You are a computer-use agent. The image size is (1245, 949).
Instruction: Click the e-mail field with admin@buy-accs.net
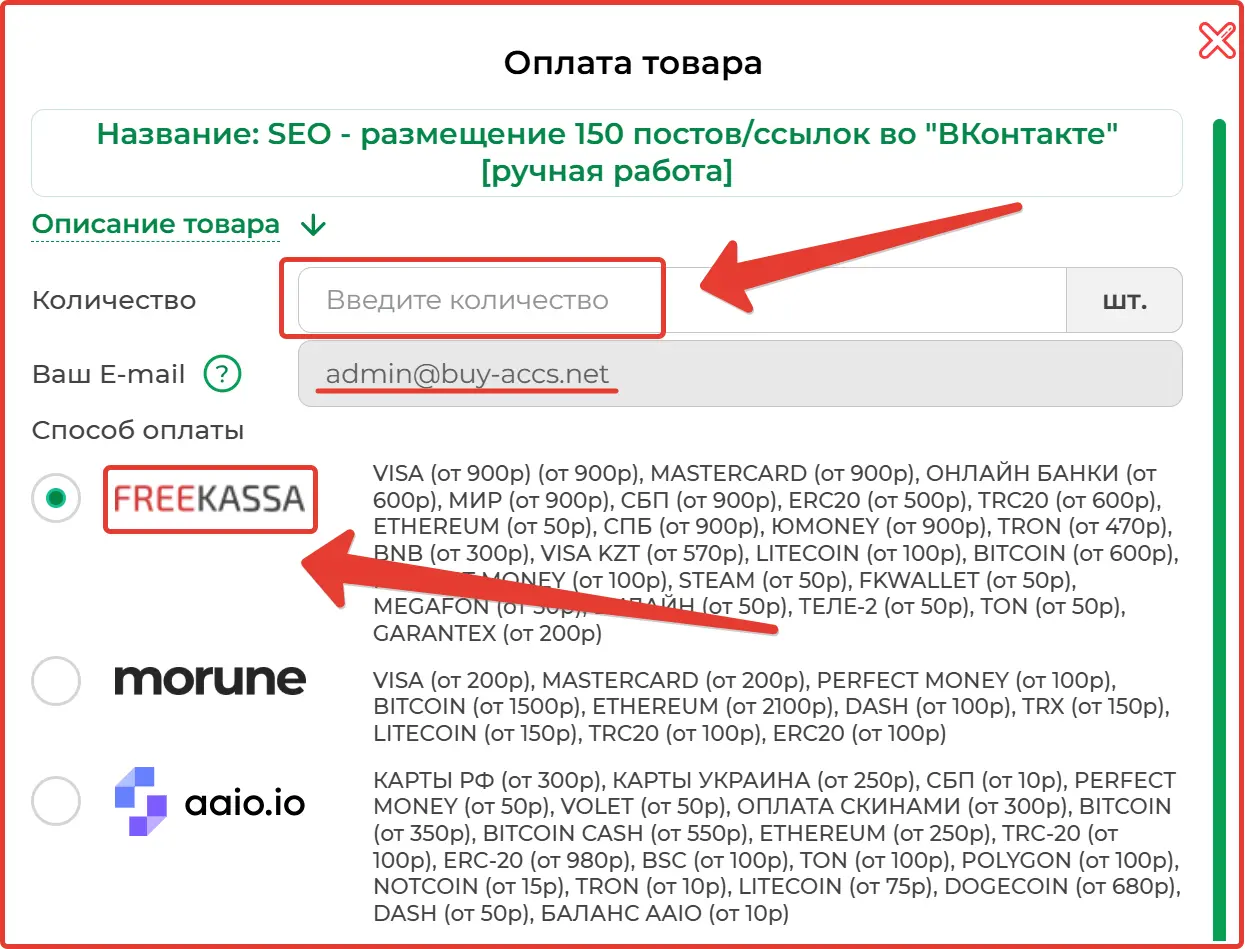(x=740, y=374)
